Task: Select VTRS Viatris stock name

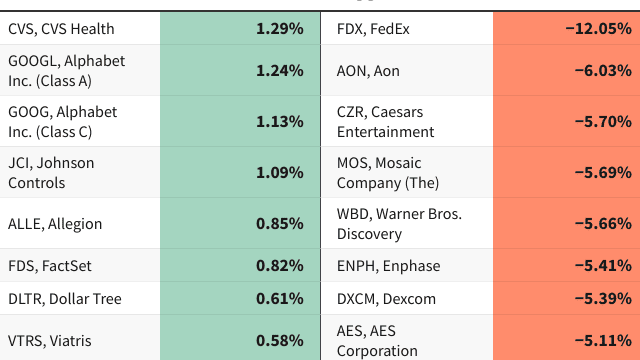Action: click(50, 340)
